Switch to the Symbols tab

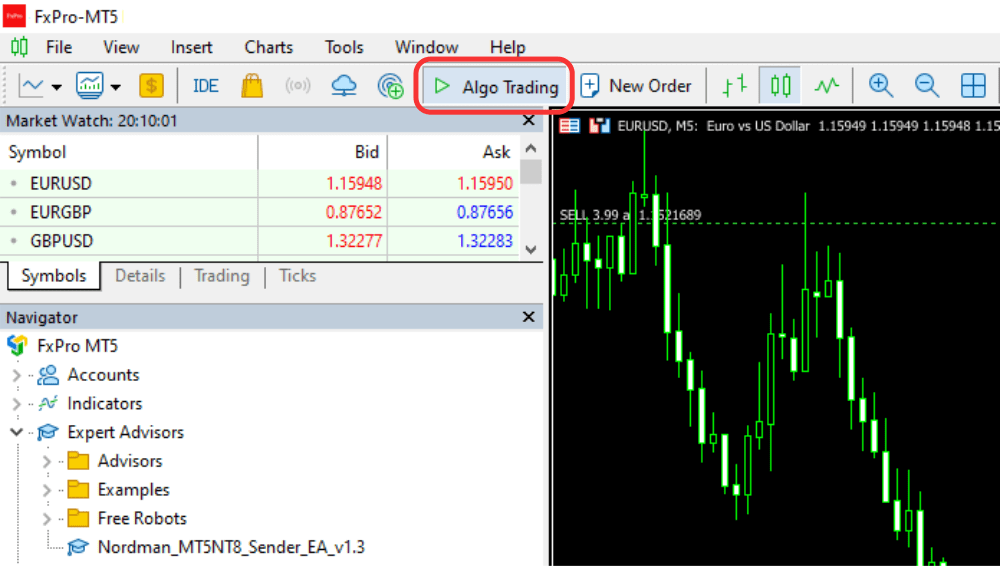[x=54, y=276]
